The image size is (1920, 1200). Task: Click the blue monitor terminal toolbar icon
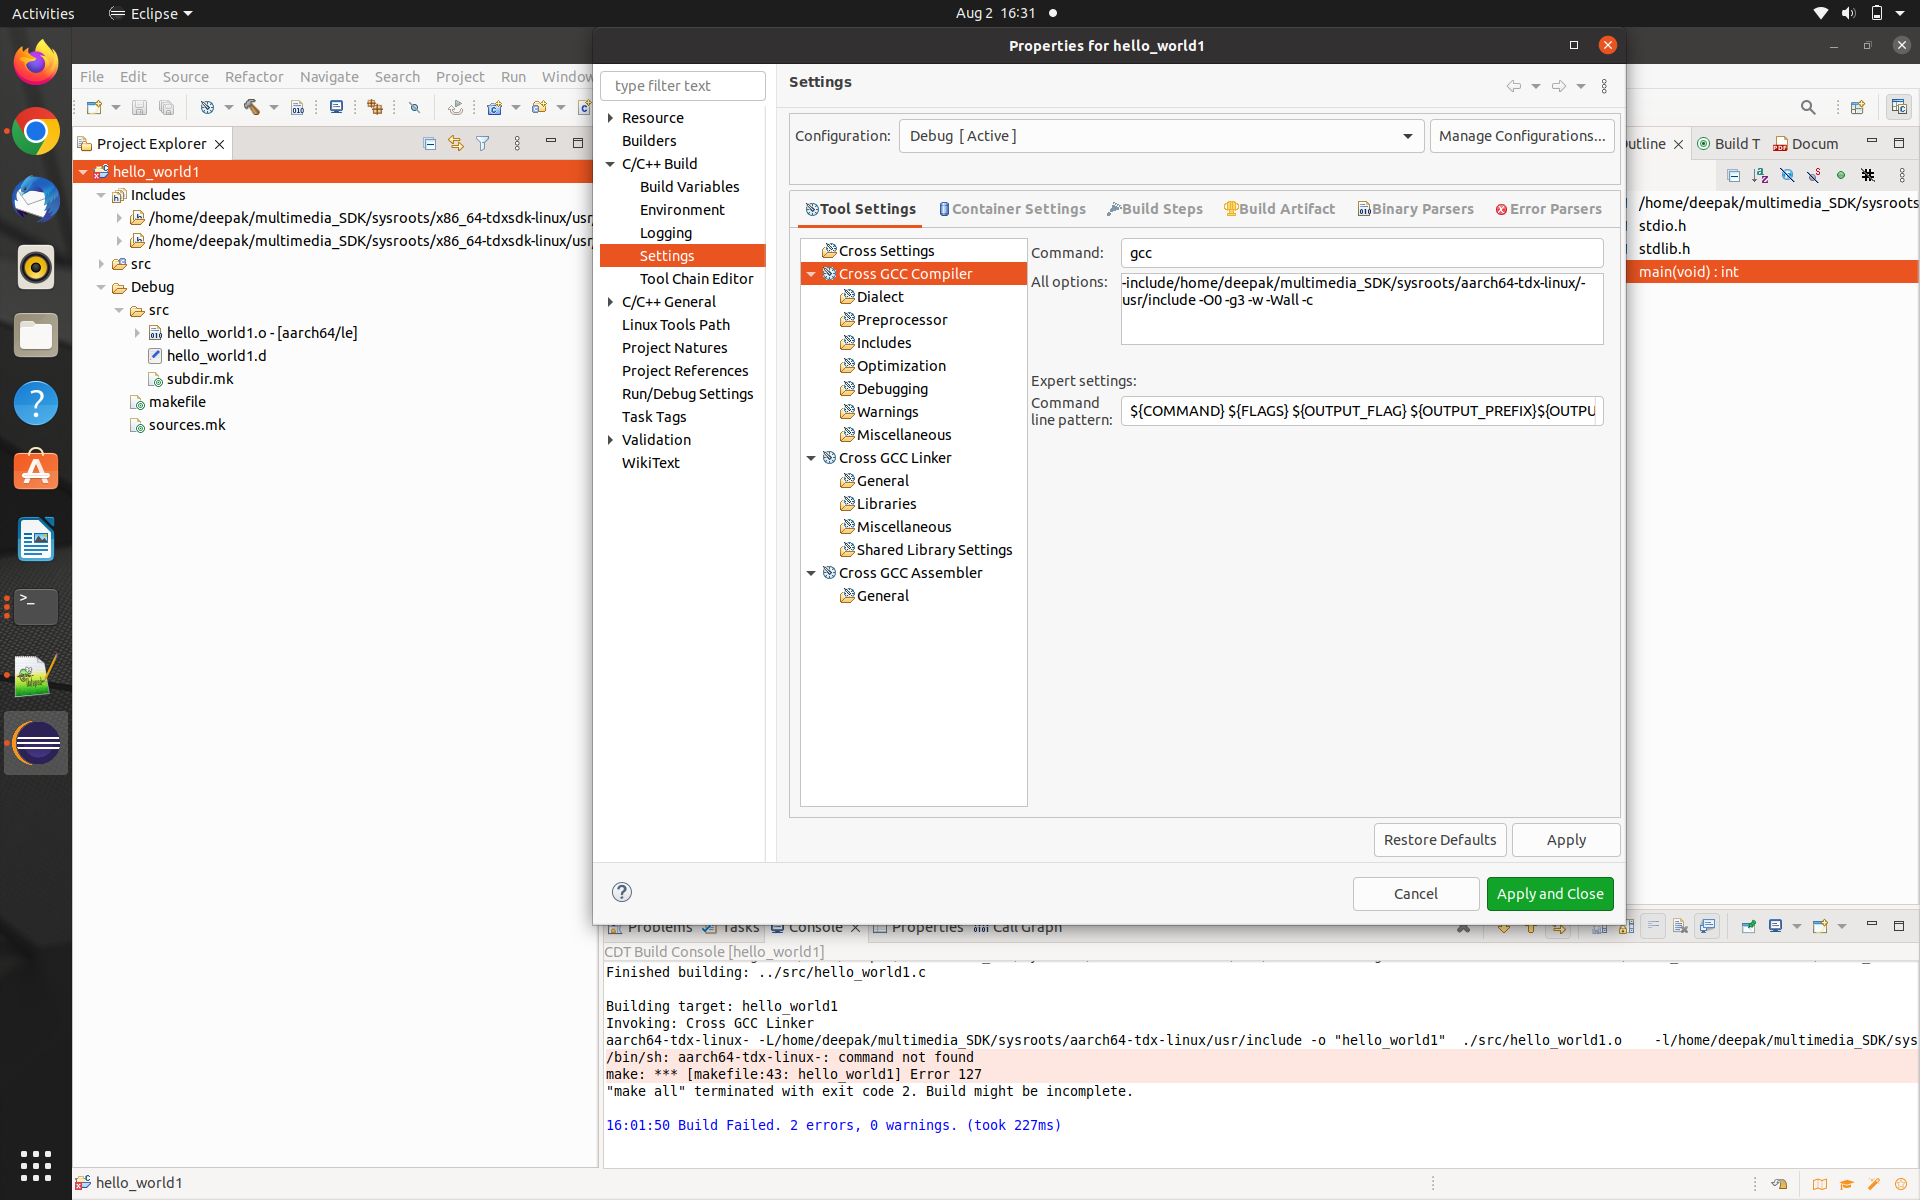coord(337,107)
